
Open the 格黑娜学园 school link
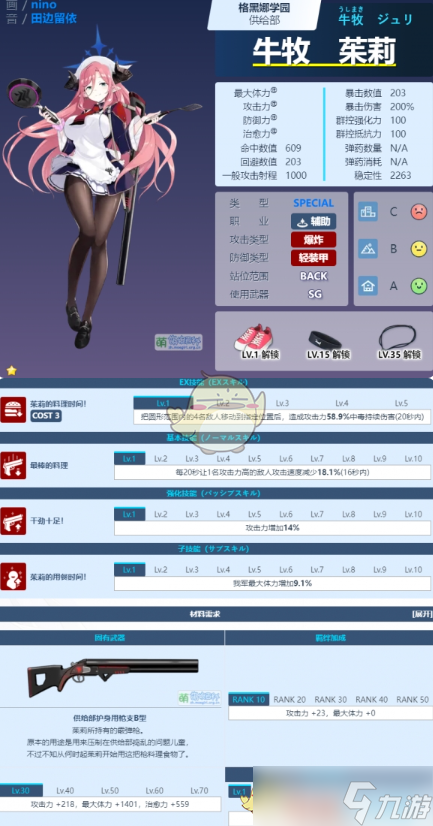tap(263, 7)
